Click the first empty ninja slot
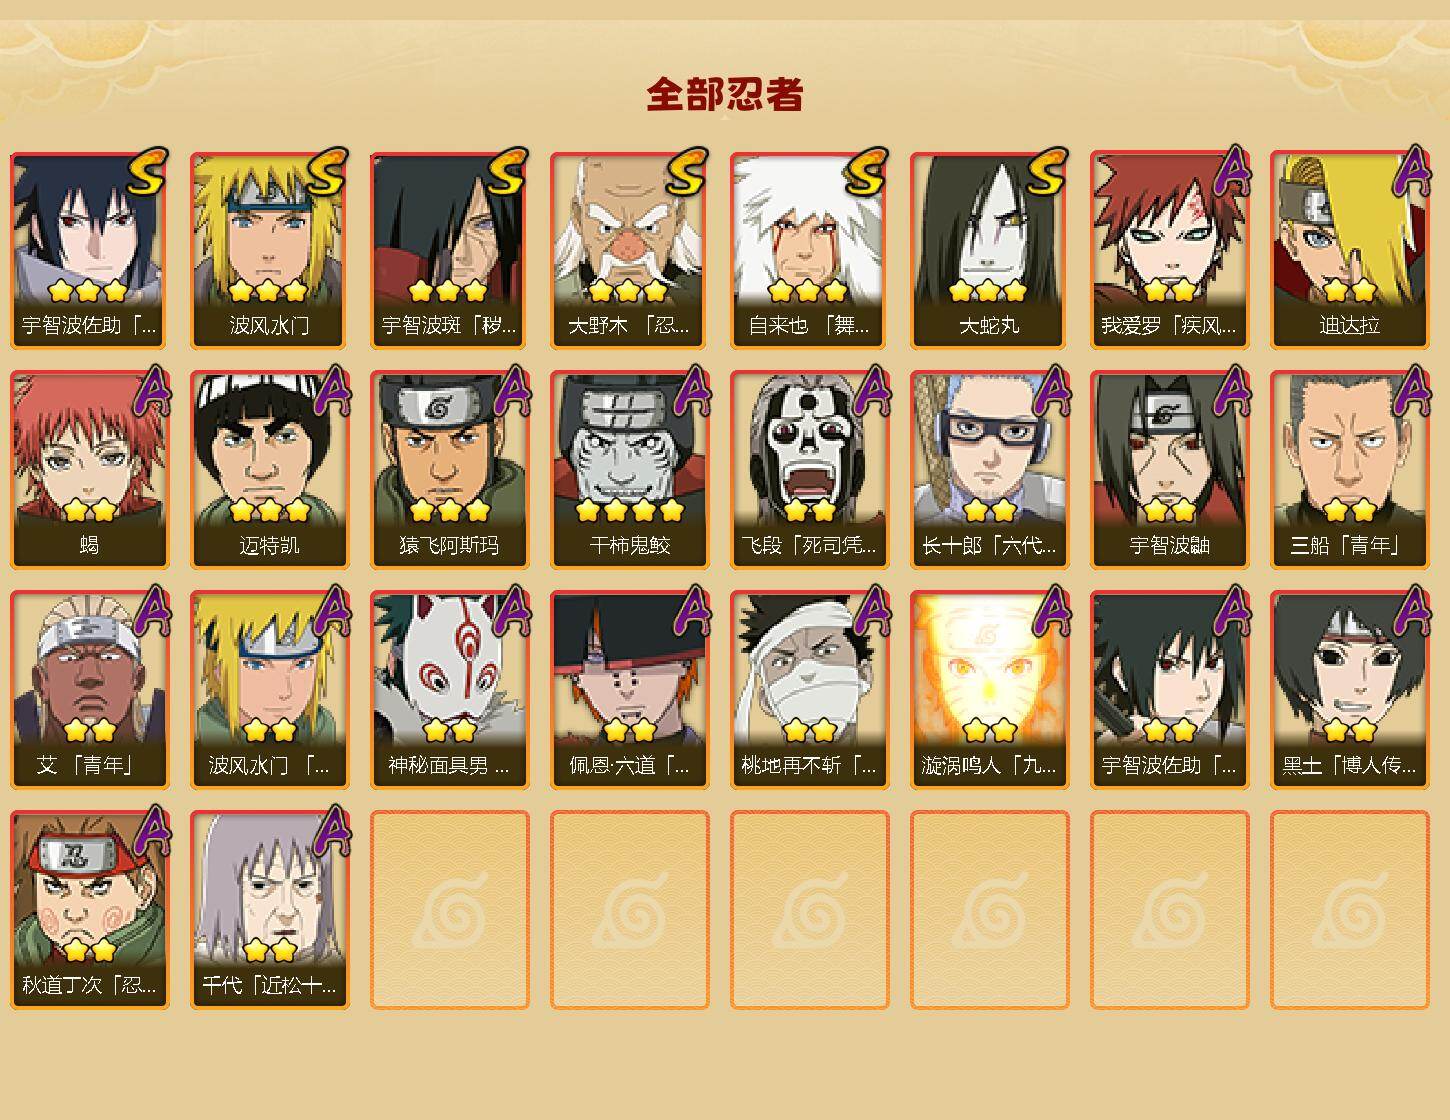The width and height of the screenshot is (1450, 1120). click(x=449, y=910)
